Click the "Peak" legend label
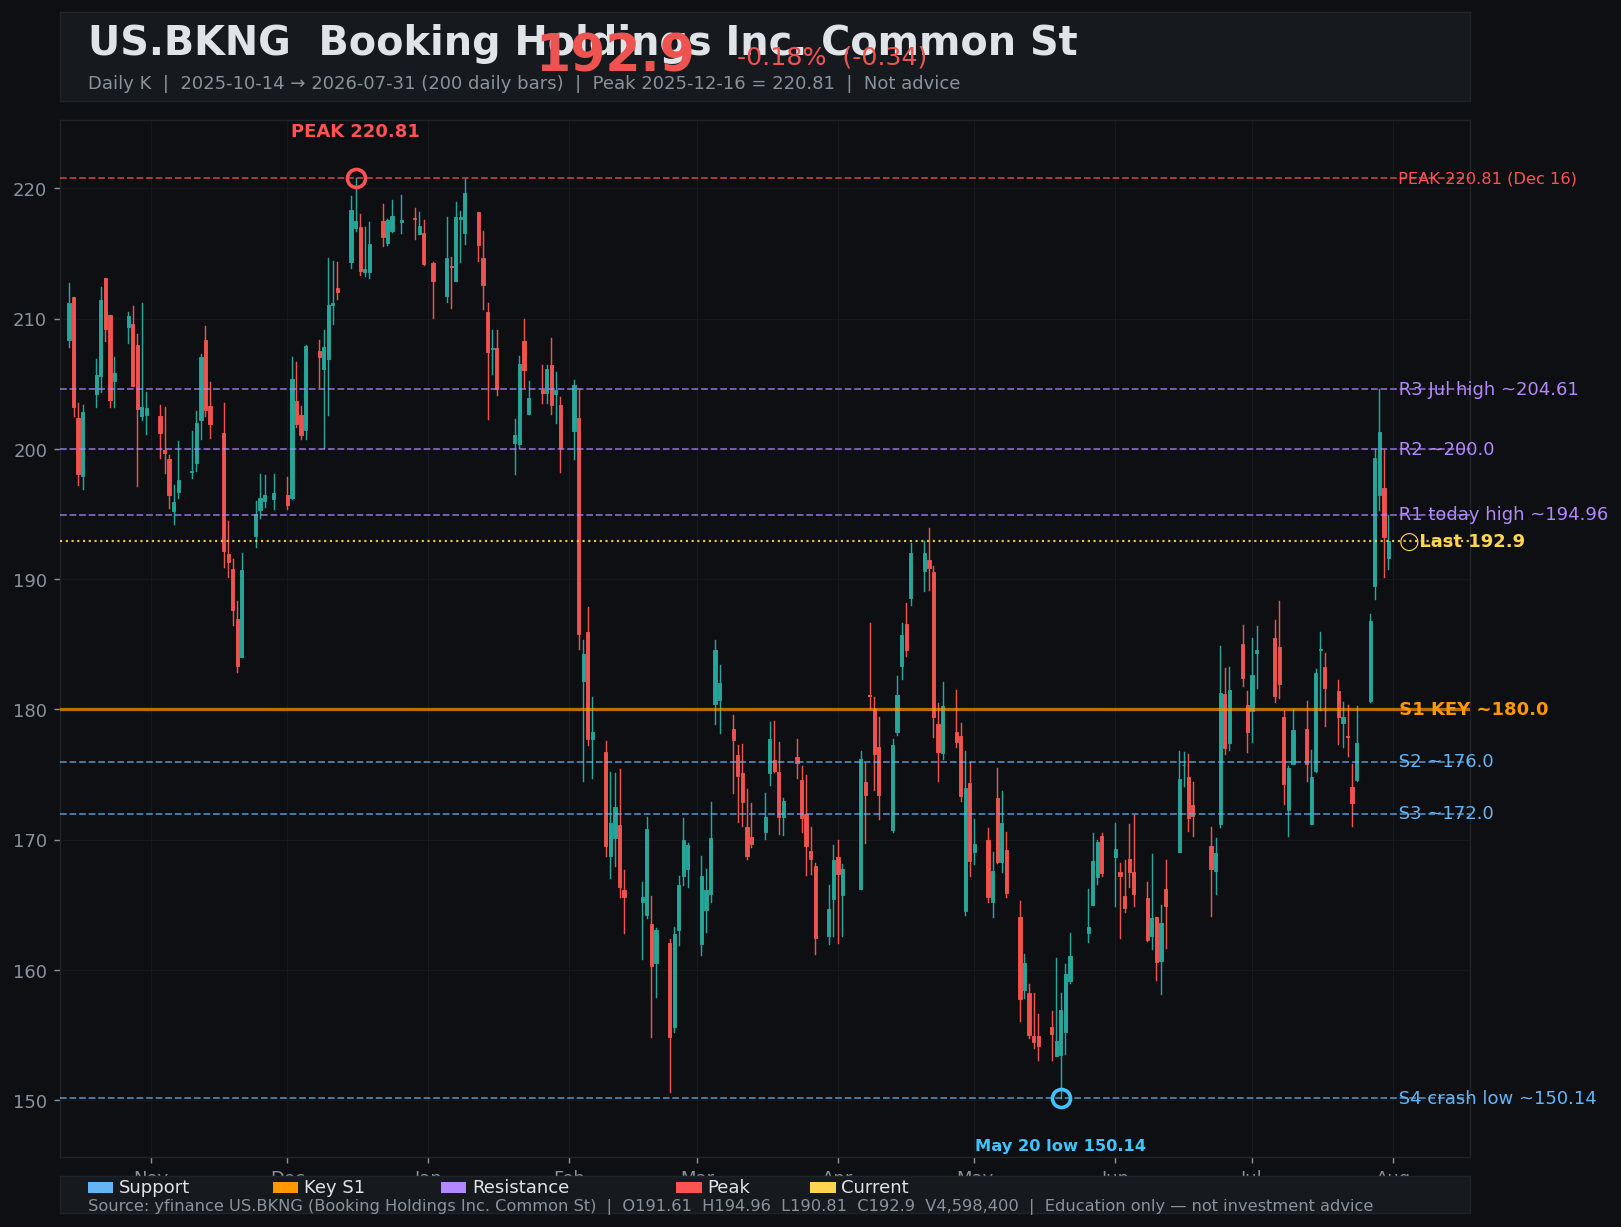Screen dimensions: 1621x1227 point(729,1188)
